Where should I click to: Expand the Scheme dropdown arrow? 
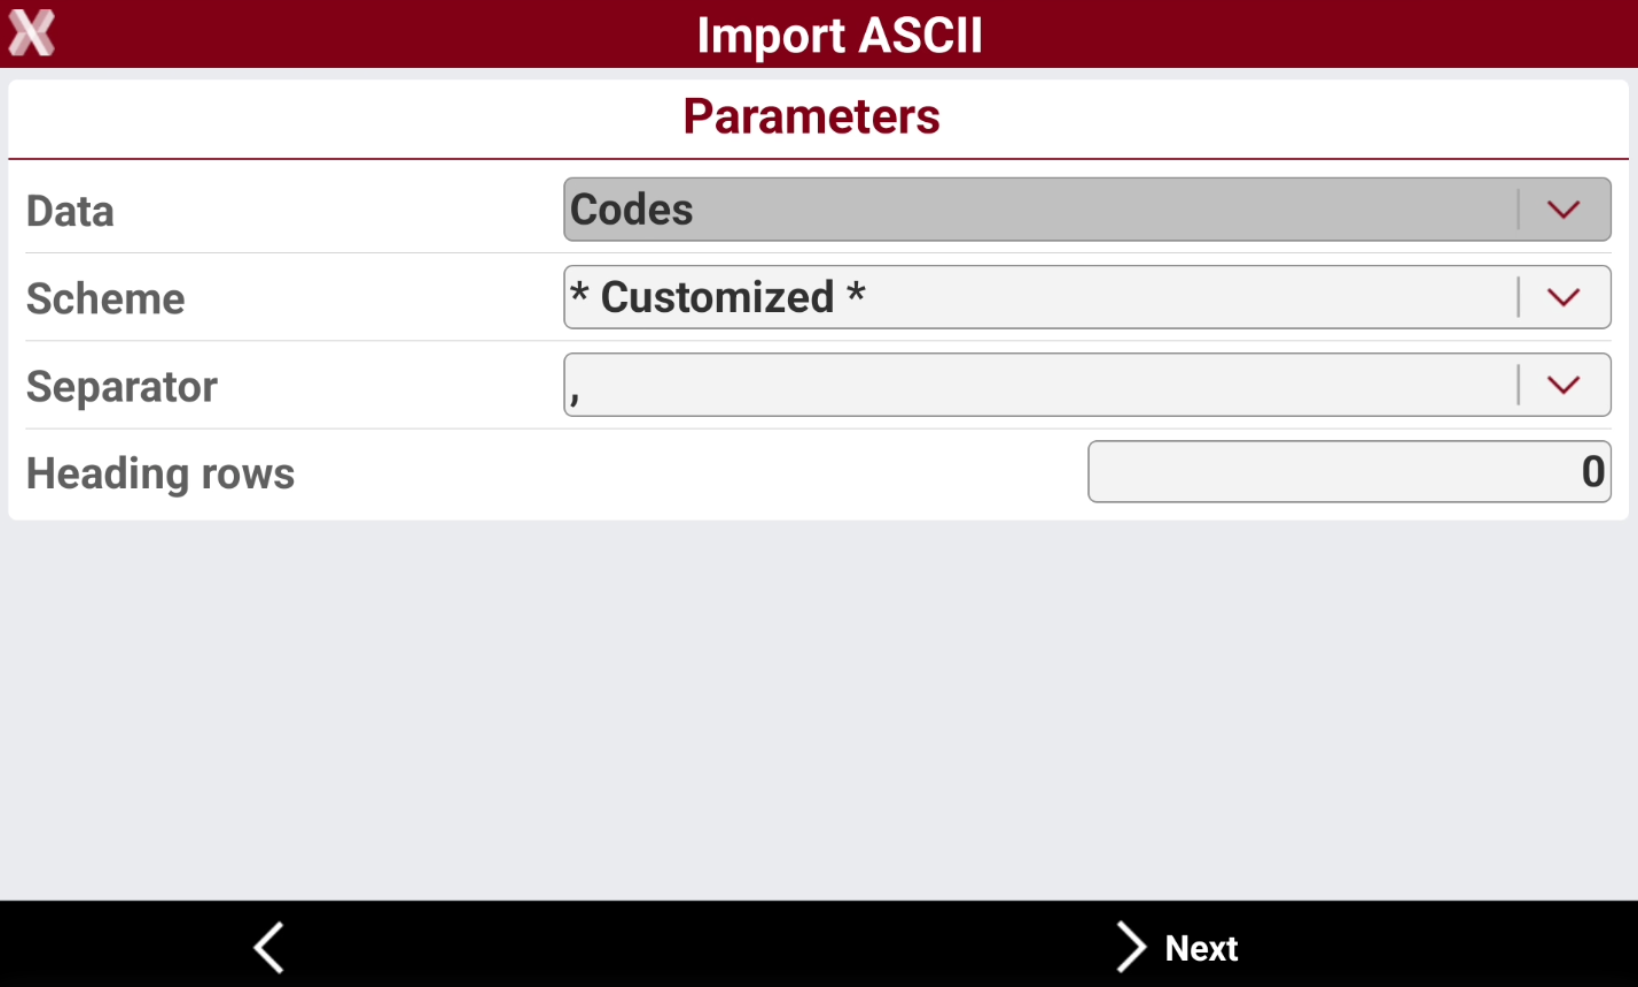(x=1563, y=297)
